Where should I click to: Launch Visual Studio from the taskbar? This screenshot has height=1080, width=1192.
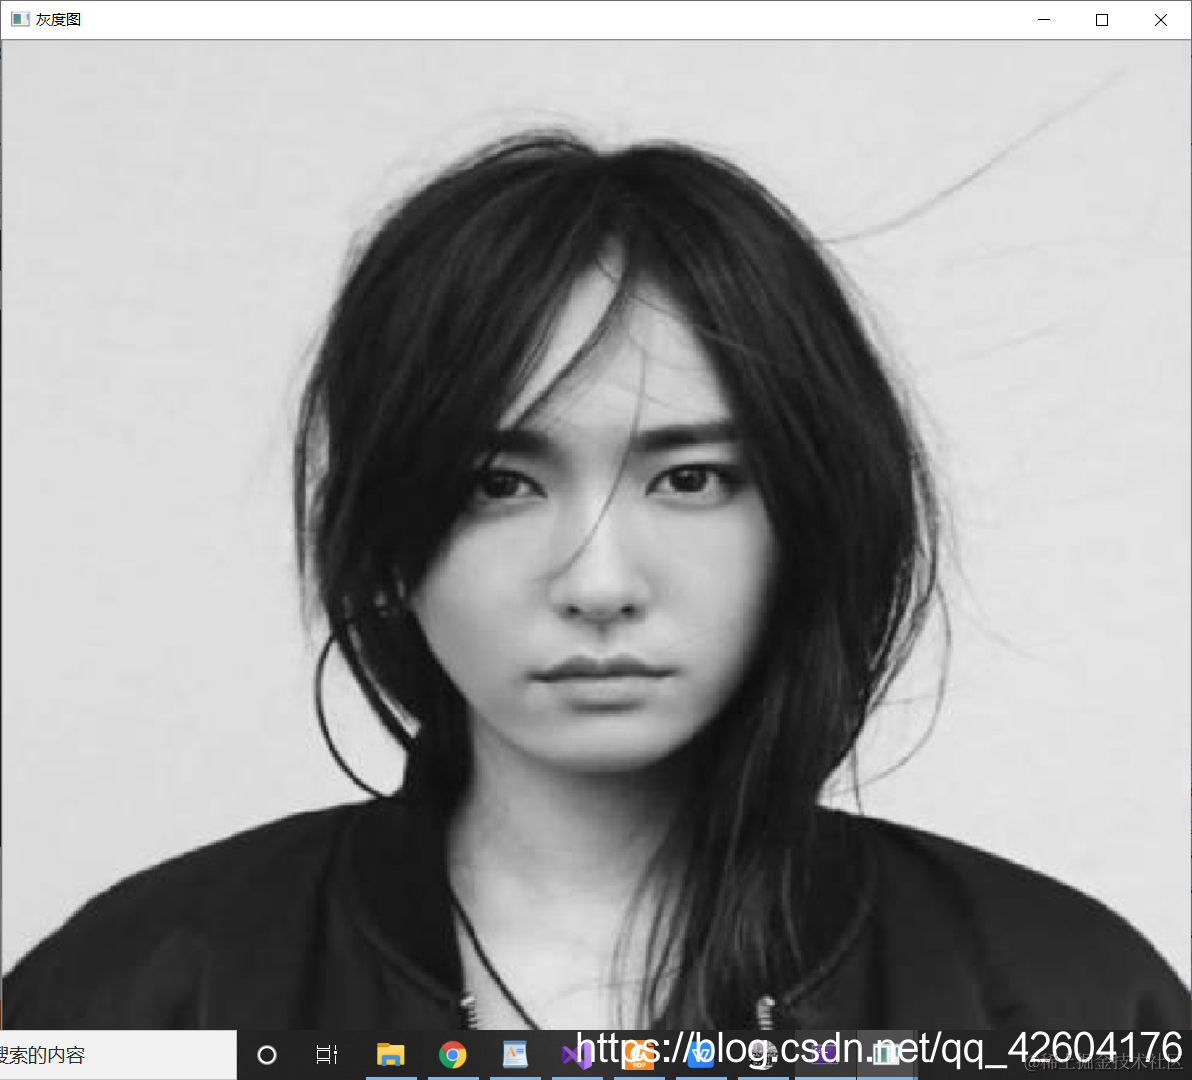pyautogui.click(x=578, y=1053)
